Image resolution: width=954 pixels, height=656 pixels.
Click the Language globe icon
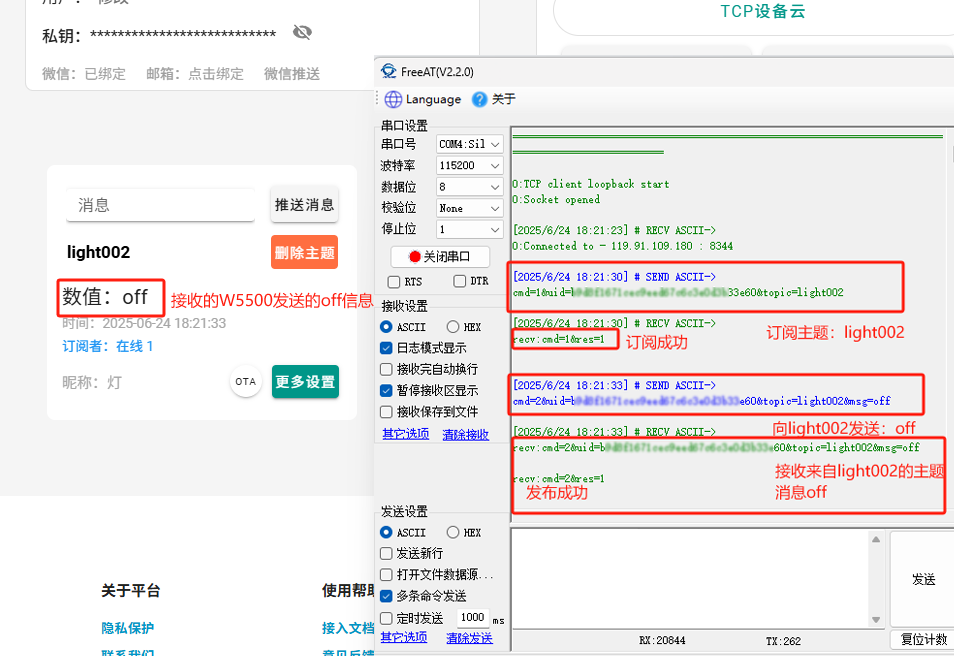(x=393, y=99)
